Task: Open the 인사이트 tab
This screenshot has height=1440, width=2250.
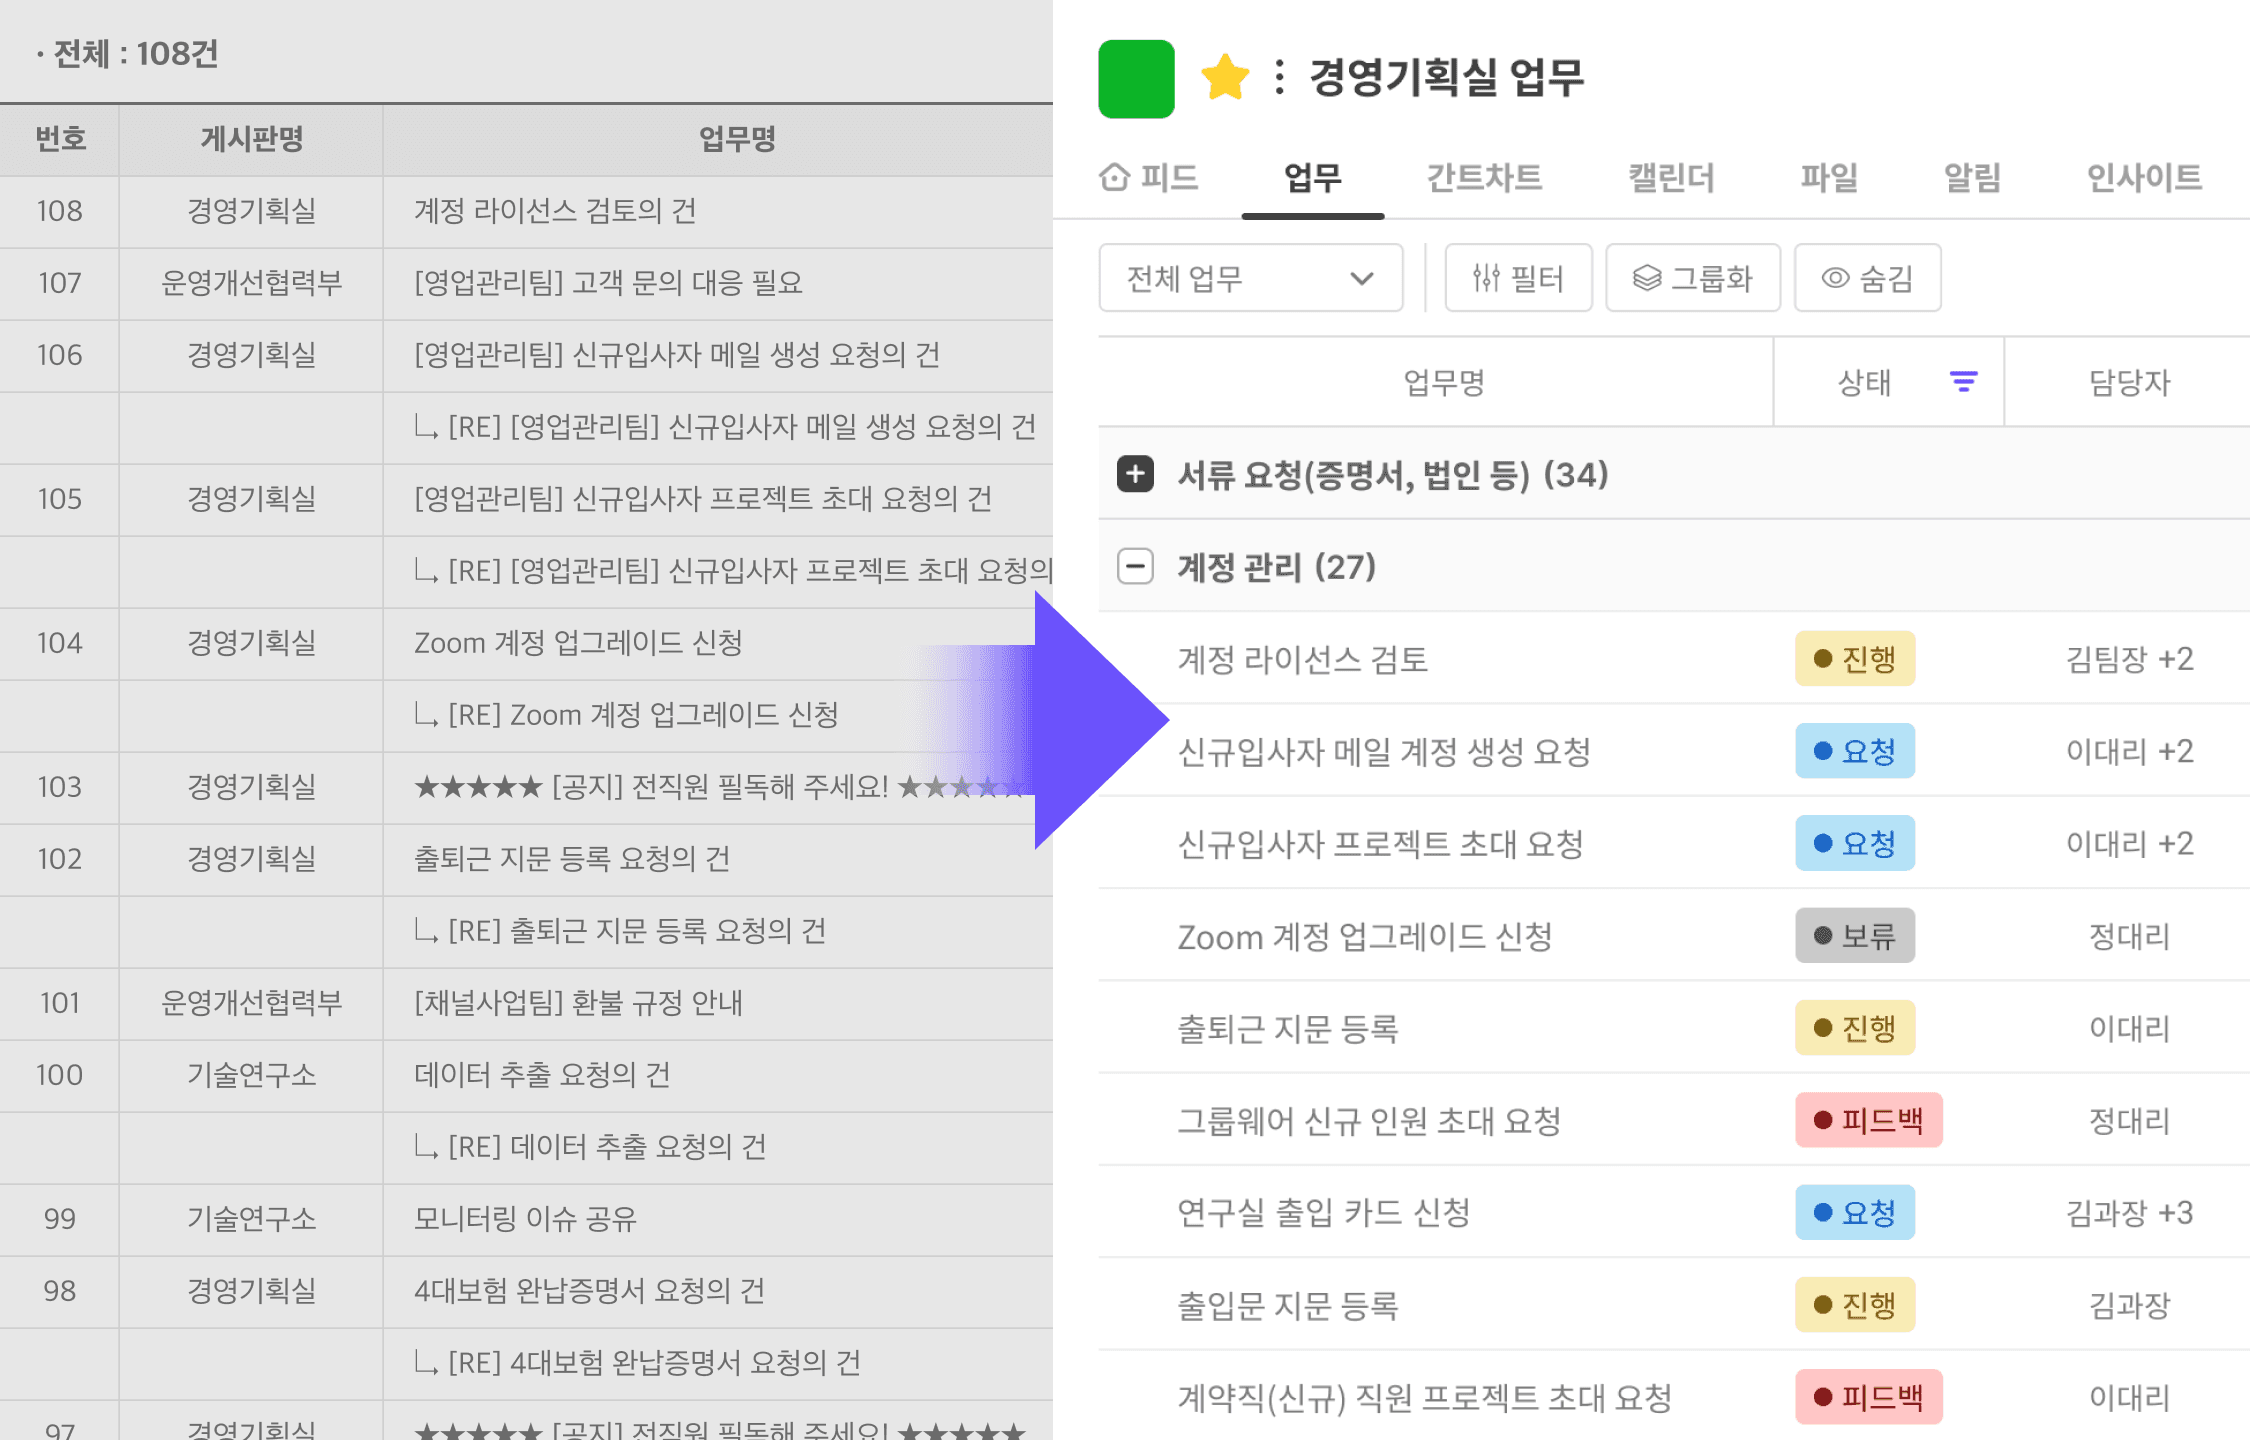Action: coord(2143,177)
